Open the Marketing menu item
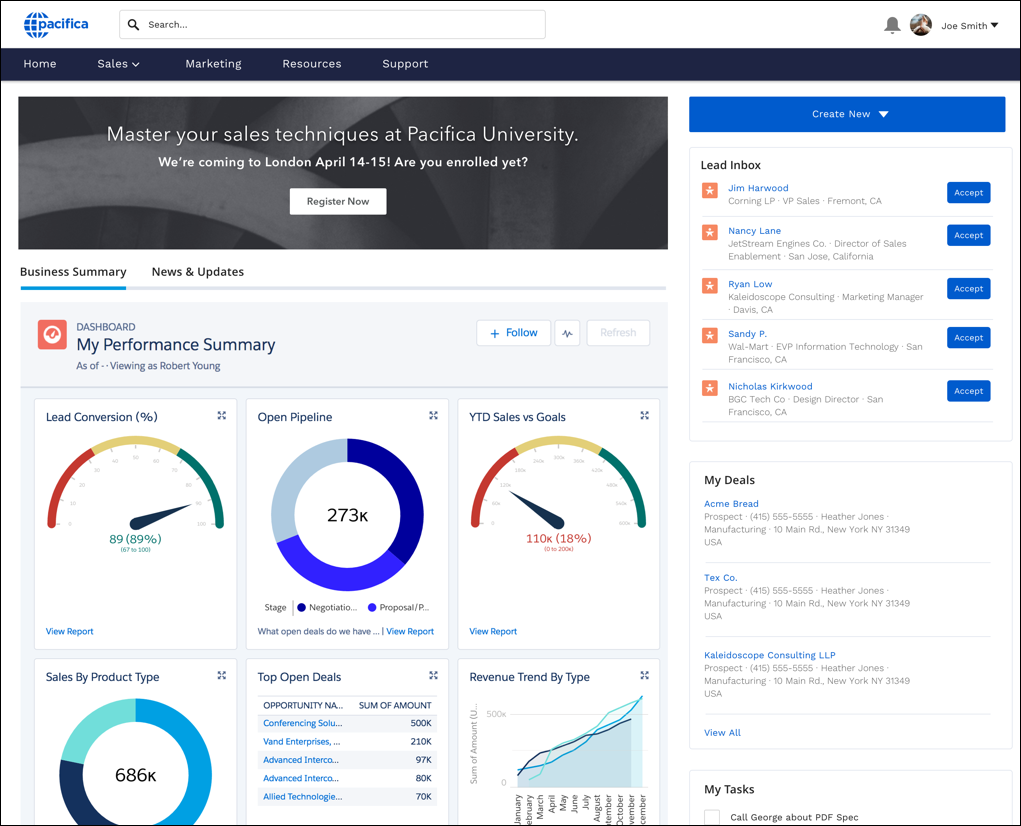Viewport: 1021px width, 826px height. [x=213, y=63]
